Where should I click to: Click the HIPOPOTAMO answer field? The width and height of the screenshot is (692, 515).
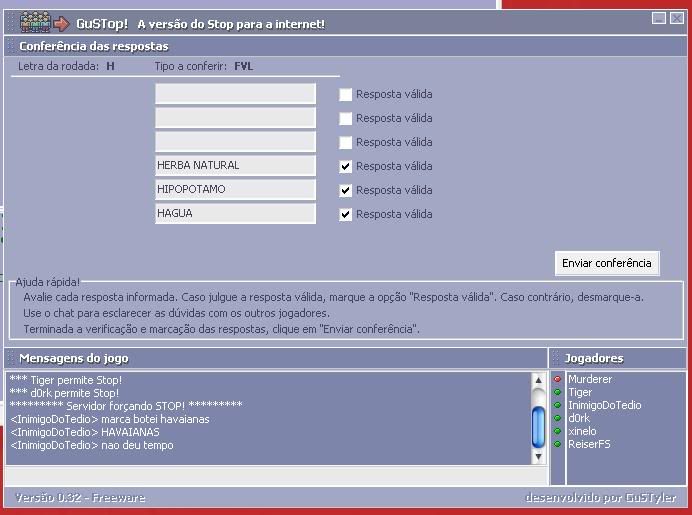pos(235,189)
